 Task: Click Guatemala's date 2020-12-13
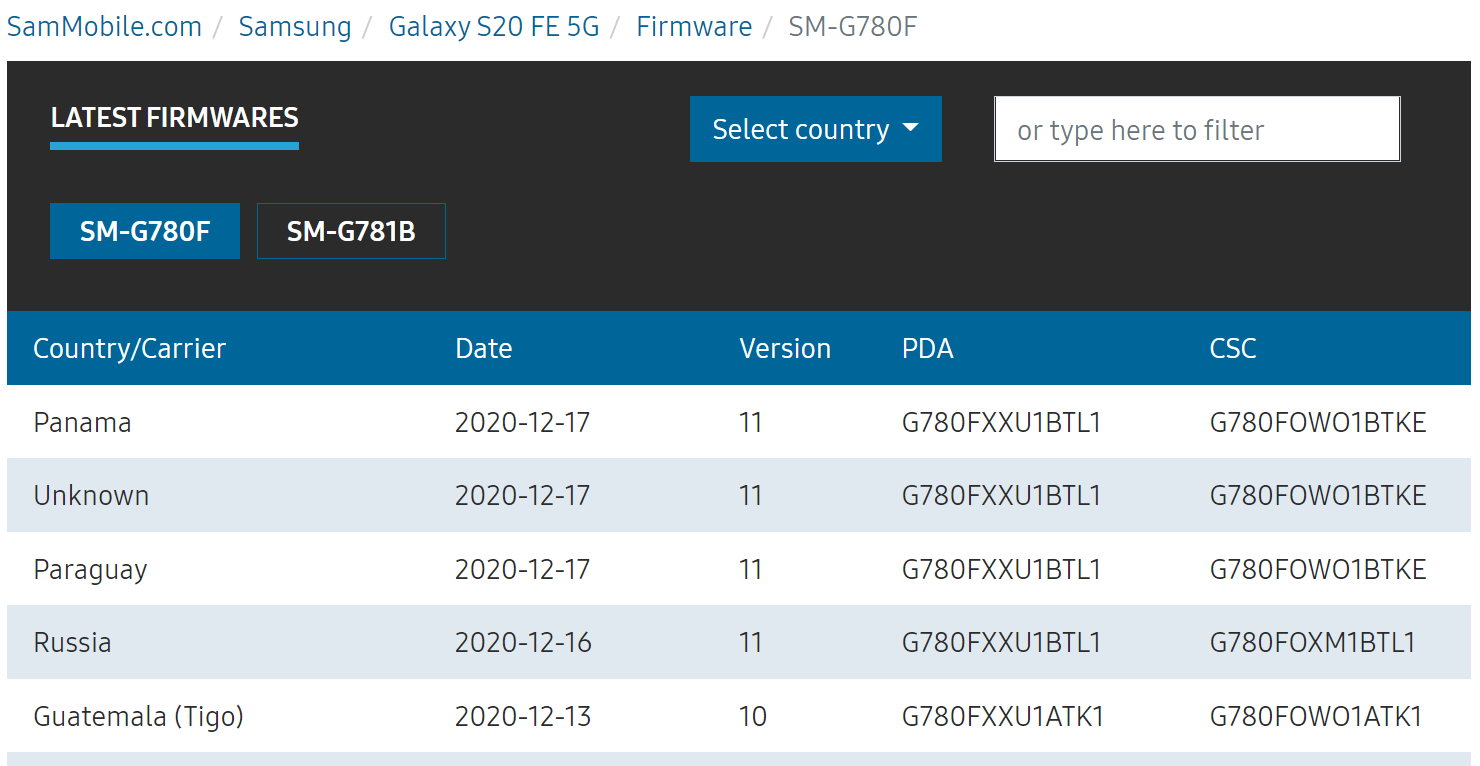coord(523,716)
